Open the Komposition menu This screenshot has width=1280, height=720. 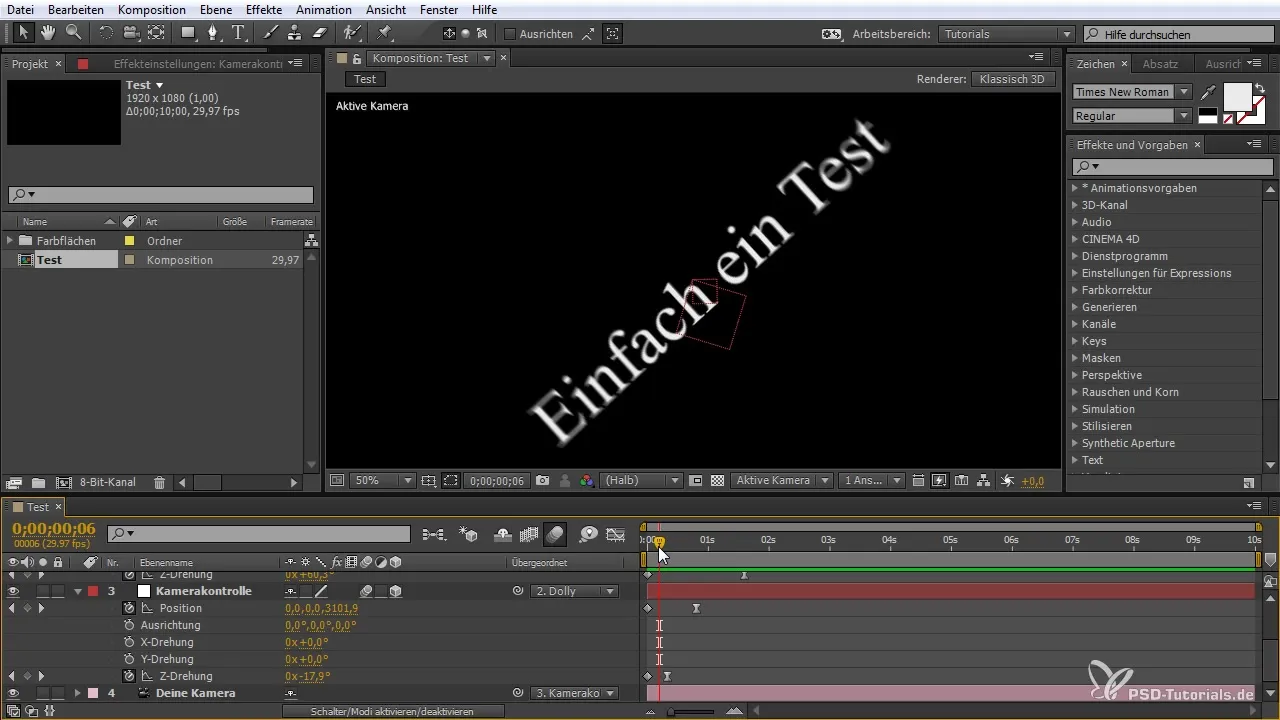(x=151, y=9)
